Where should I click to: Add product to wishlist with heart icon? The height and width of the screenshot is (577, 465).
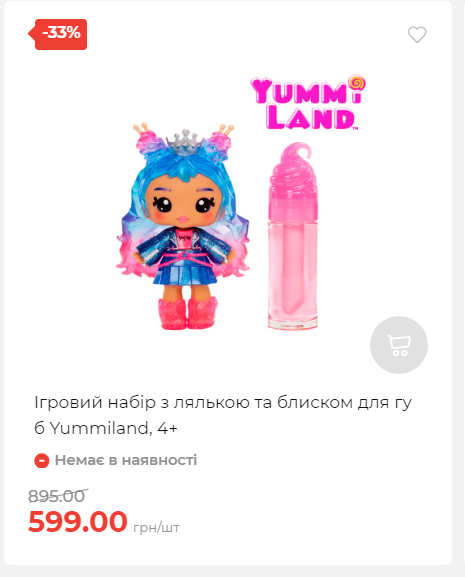[x=417, y=35]
